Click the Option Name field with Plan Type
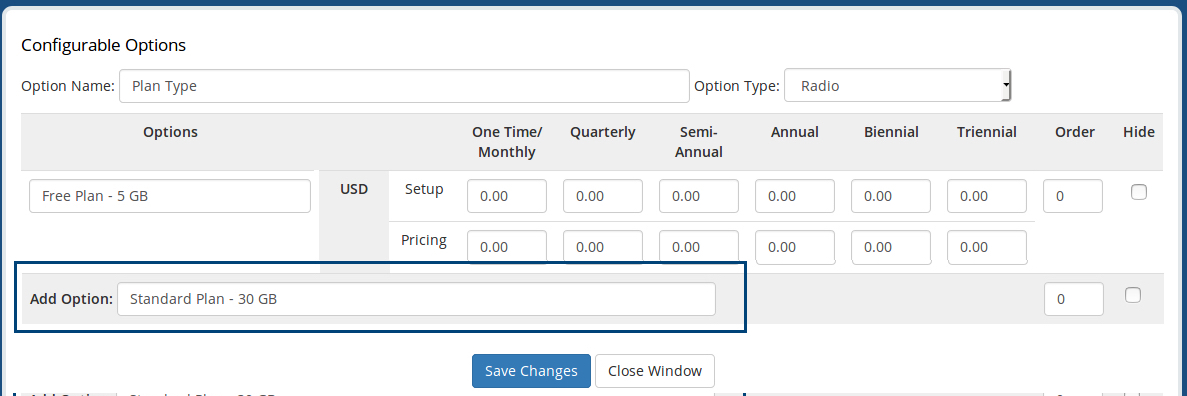 (404, 86)
